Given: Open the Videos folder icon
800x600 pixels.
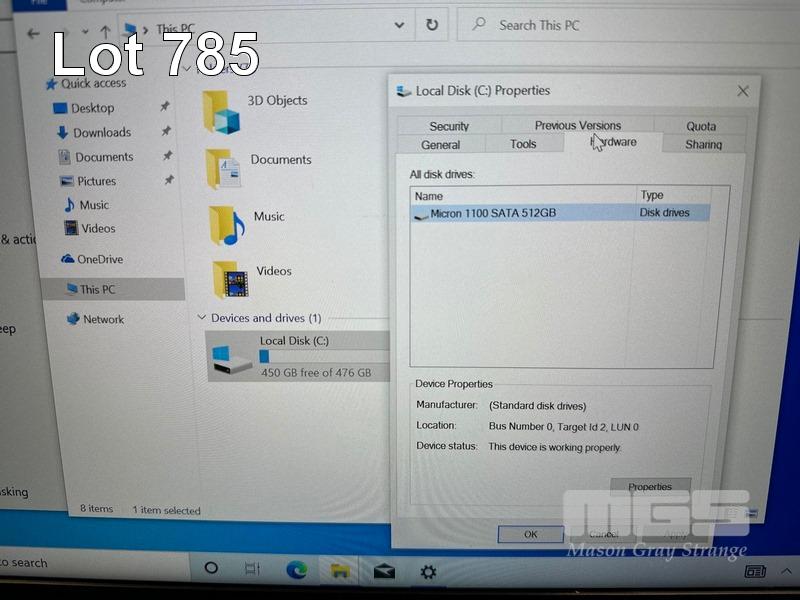Looking at the screenshot, I should point(230,279).
